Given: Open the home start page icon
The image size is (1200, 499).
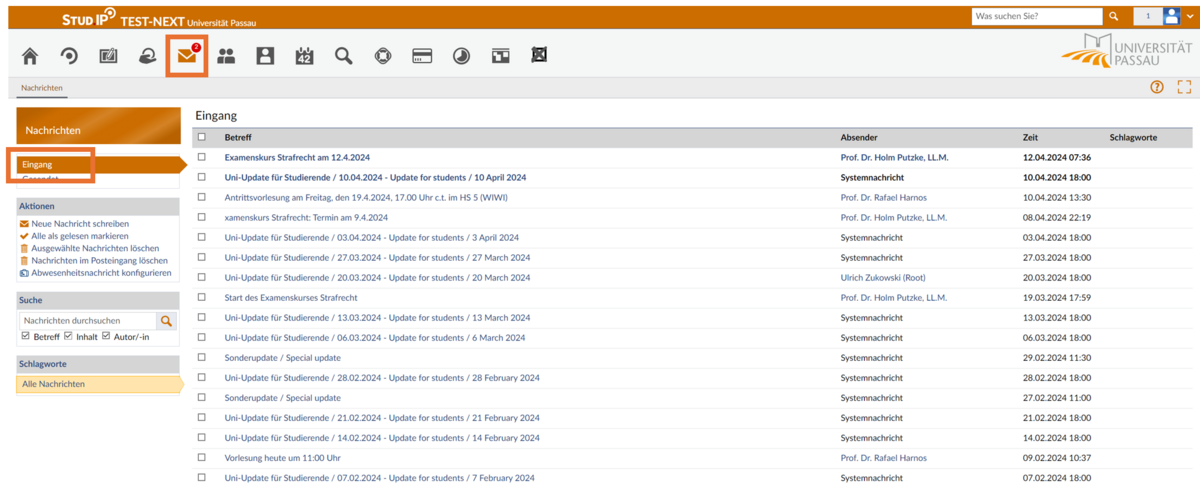Looking at the screenshot, I should click(x=30, y=57).
